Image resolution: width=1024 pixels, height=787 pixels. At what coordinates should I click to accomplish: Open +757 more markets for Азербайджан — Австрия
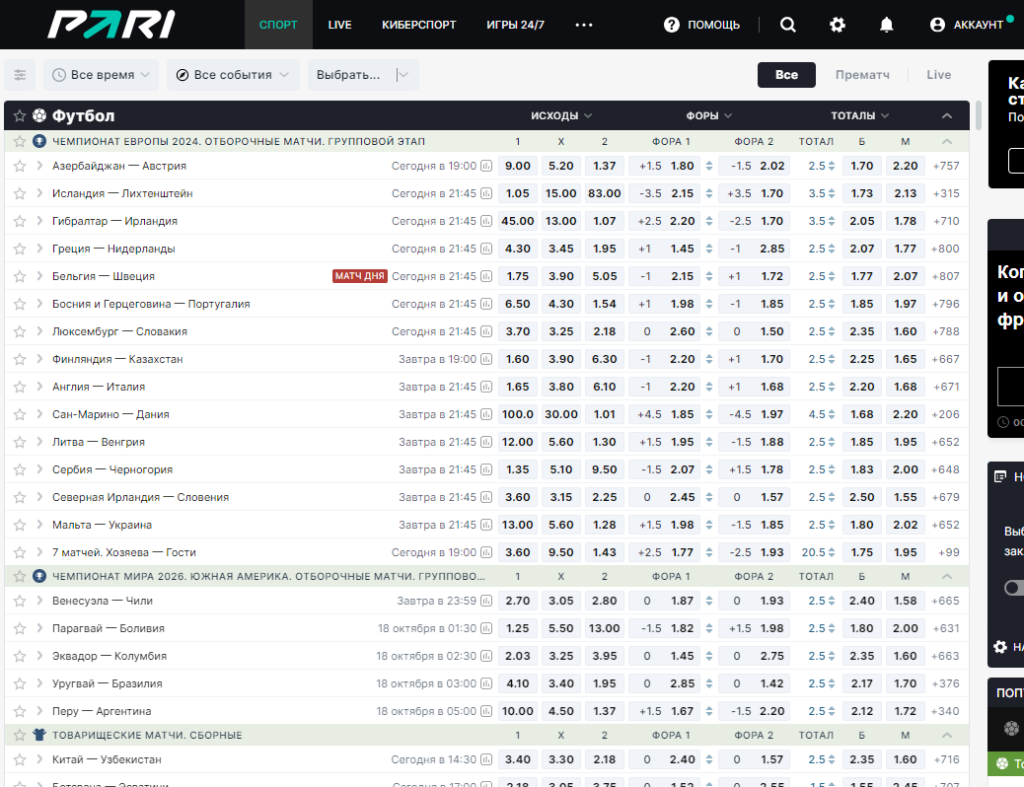click(946, 166)
